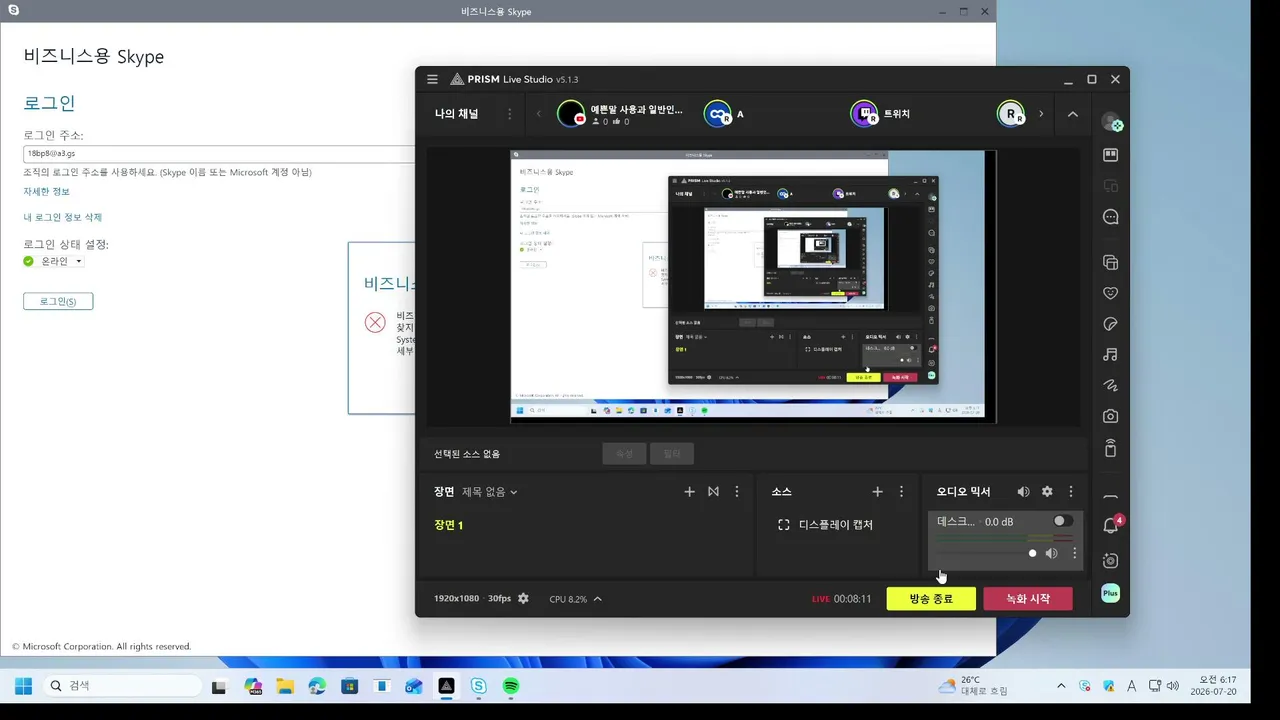Open the profile avatar in PRISM sidebar

click(x=1111, y=122)
